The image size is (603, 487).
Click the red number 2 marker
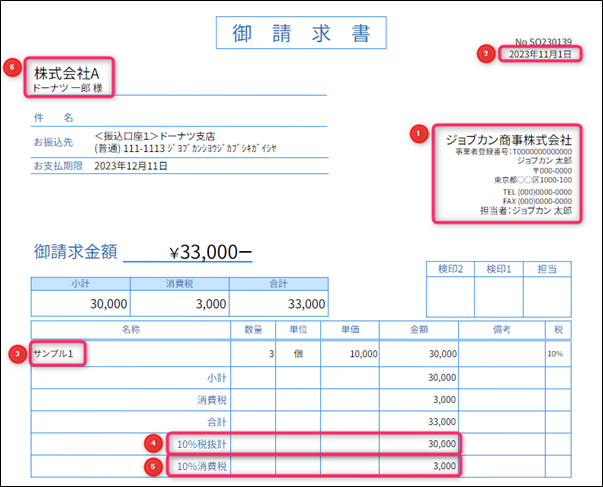point(486,53)
